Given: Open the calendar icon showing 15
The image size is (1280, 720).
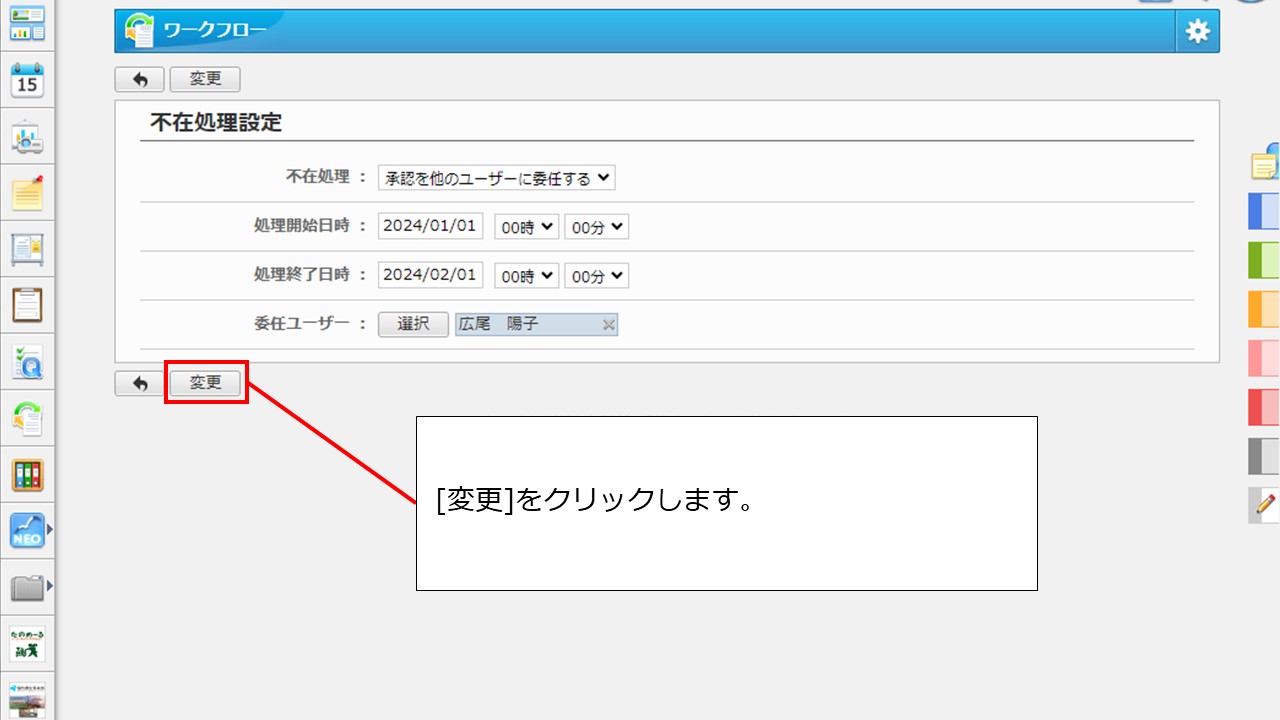Looking at the screenshot, I should tap(27, 79).
